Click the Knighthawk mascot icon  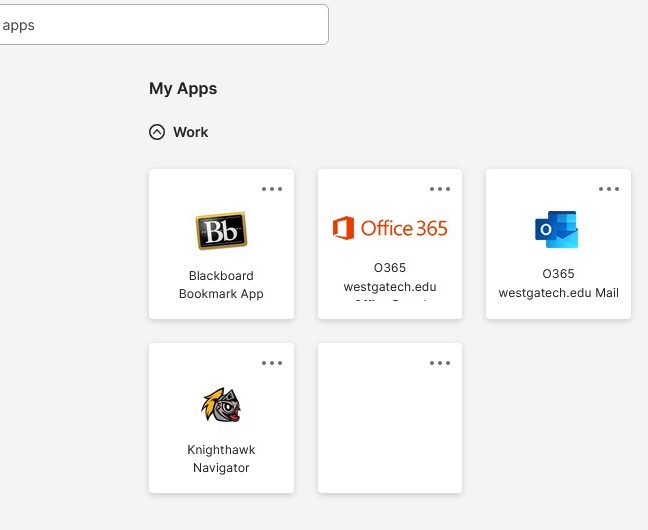(221, 404)
